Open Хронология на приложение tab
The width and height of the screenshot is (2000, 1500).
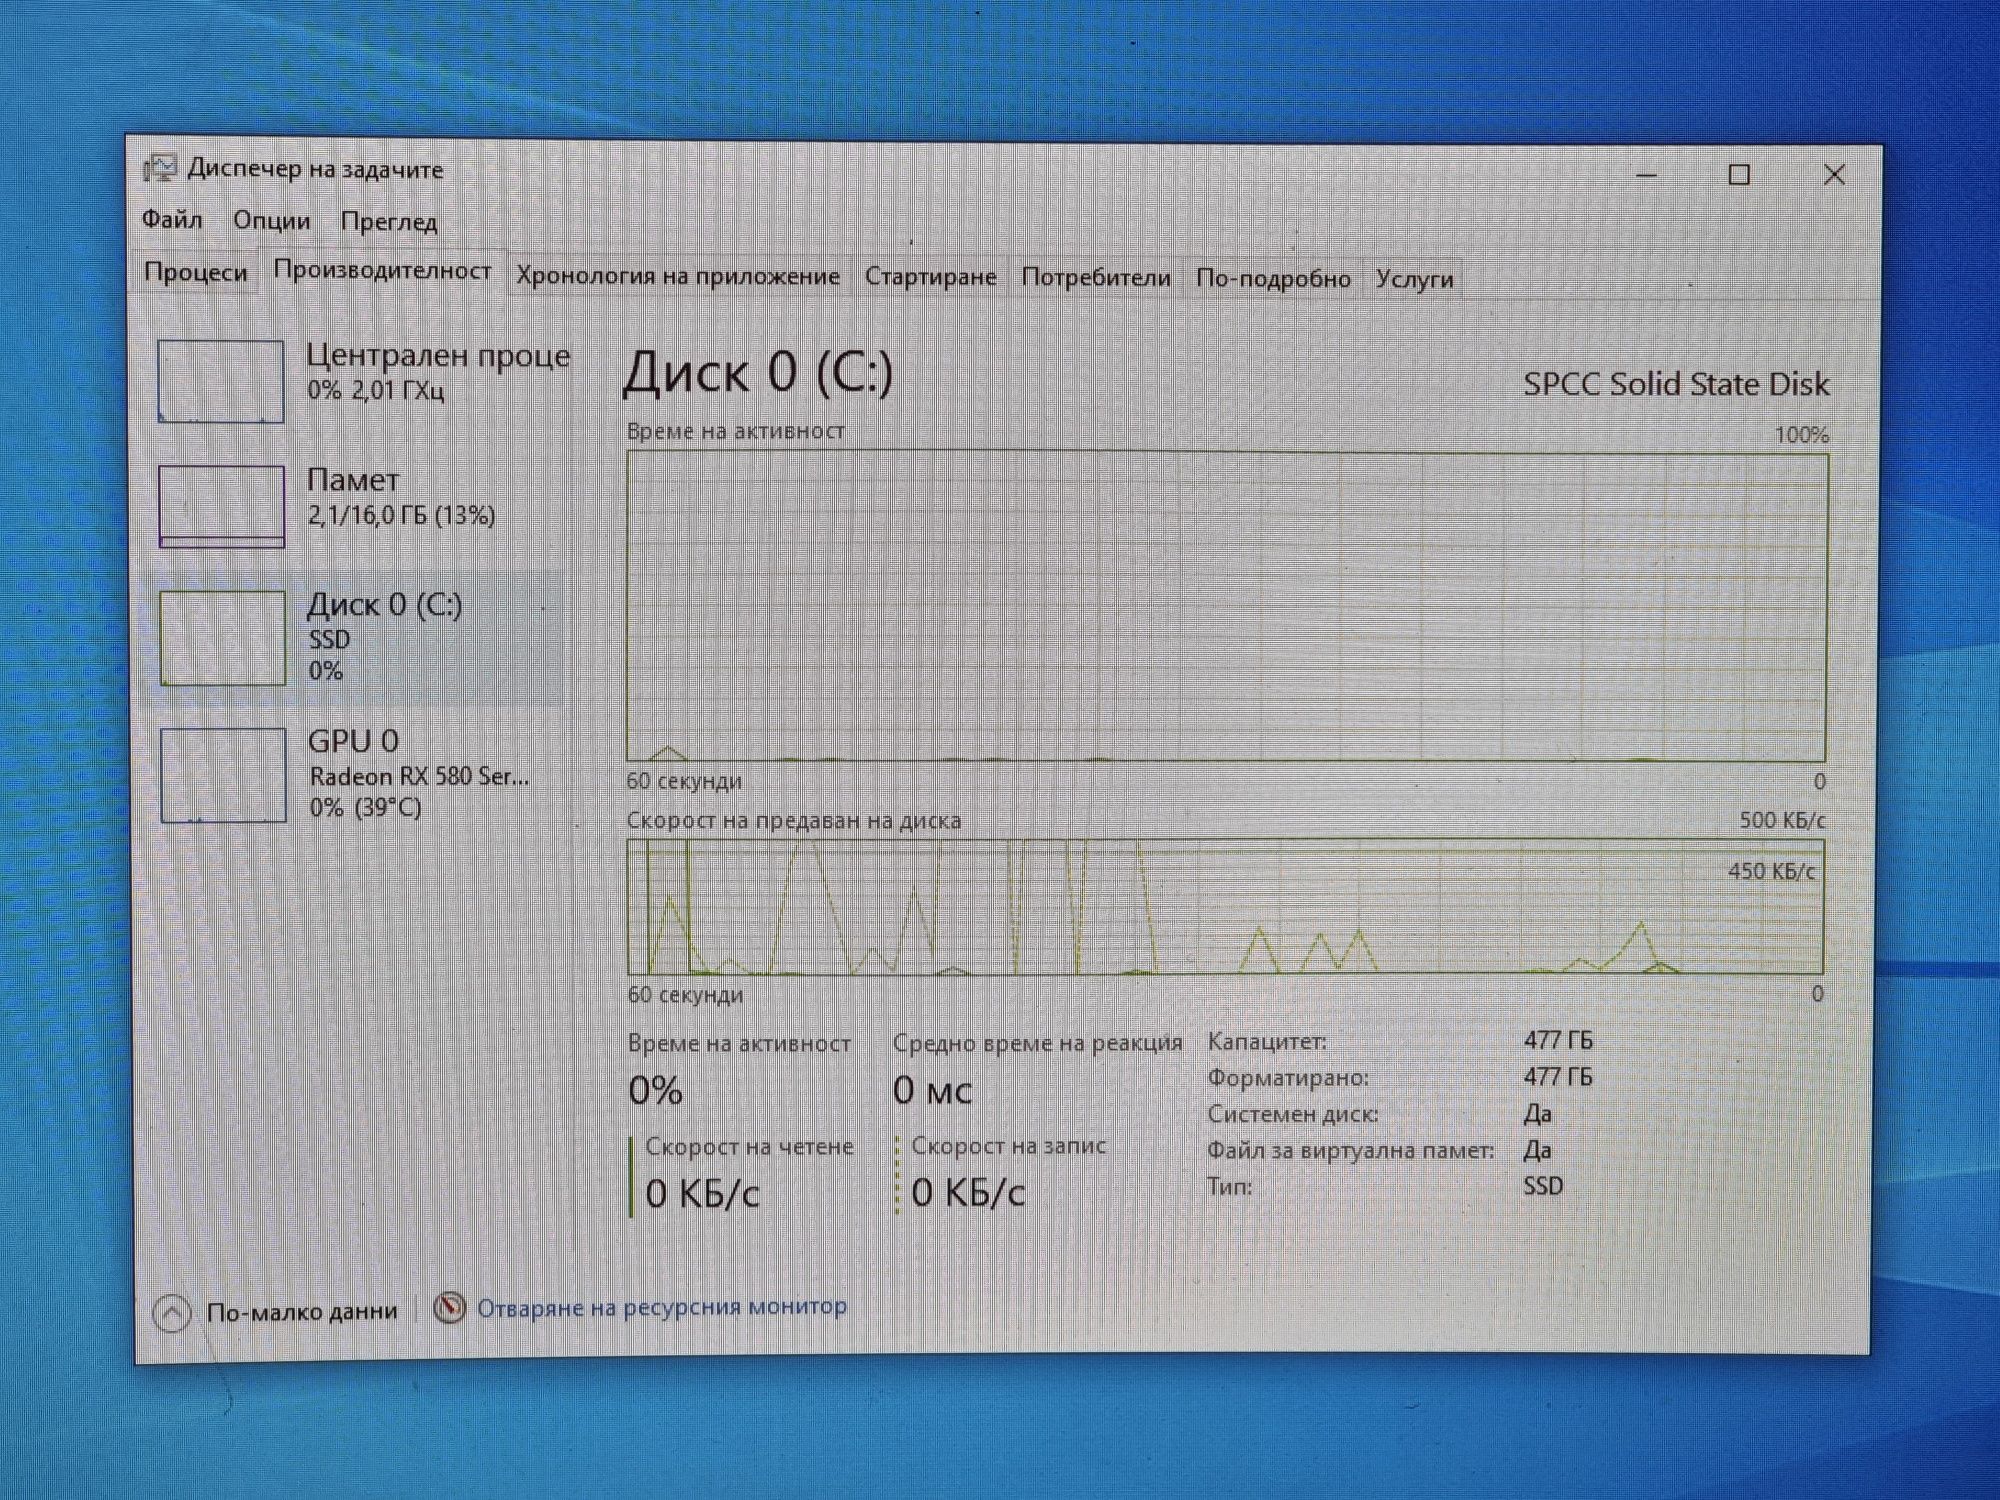(677, 275)
